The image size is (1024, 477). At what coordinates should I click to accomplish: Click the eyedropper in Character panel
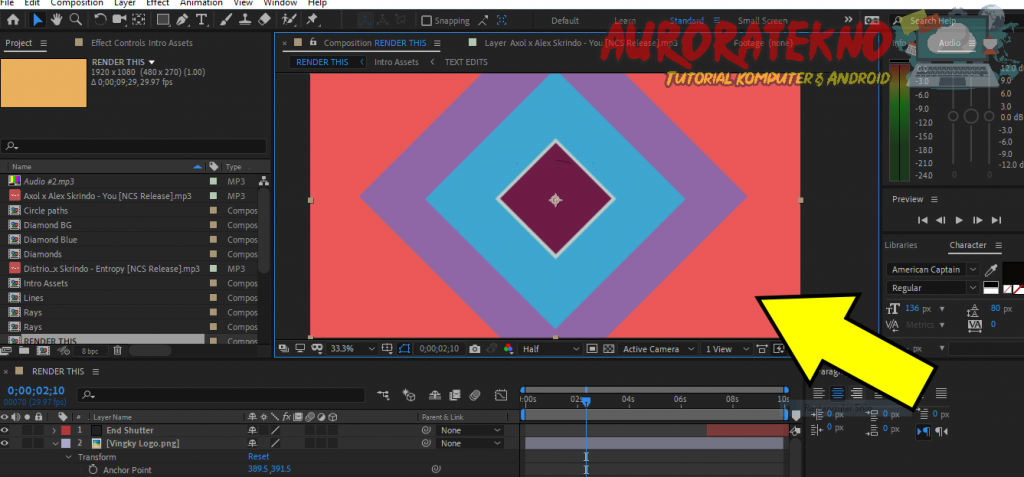tap(991, 269)
